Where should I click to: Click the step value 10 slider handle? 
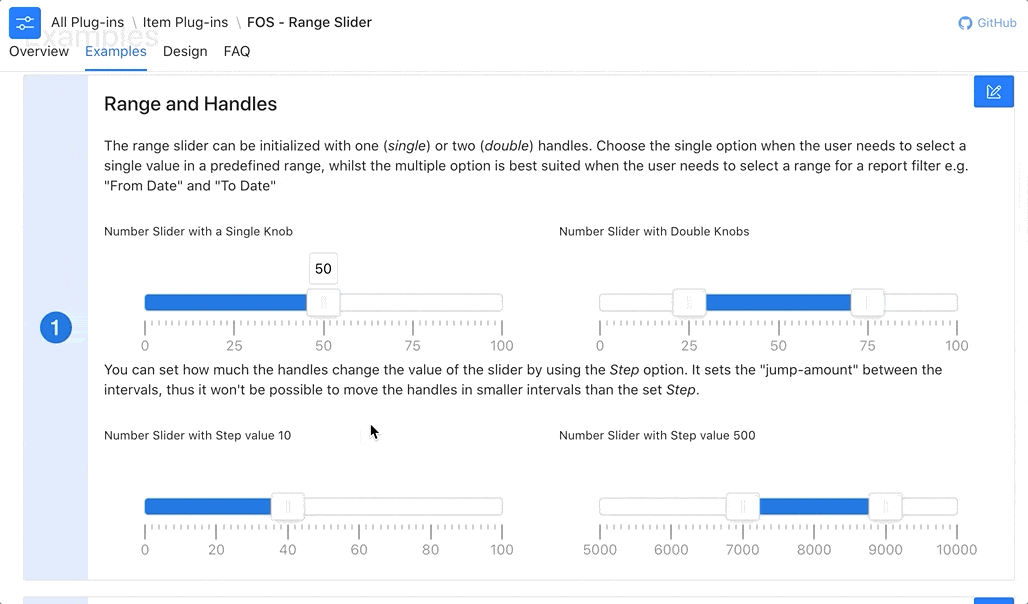pos(288,506)
